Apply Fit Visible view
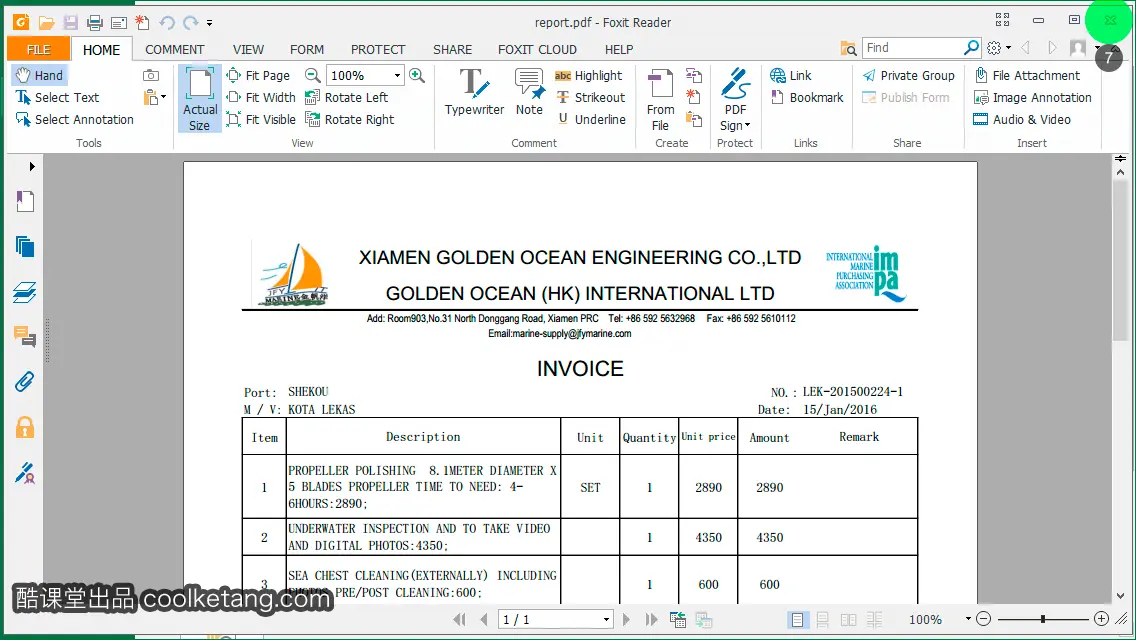 coord(261,120)
